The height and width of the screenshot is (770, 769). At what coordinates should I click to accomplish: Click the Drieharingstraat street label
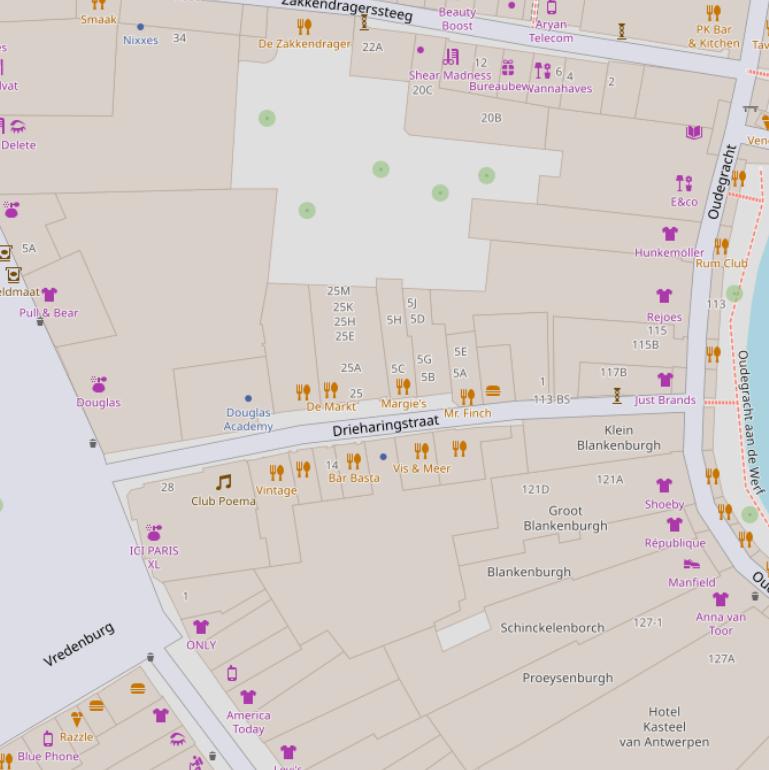click(x=386, y=427)
